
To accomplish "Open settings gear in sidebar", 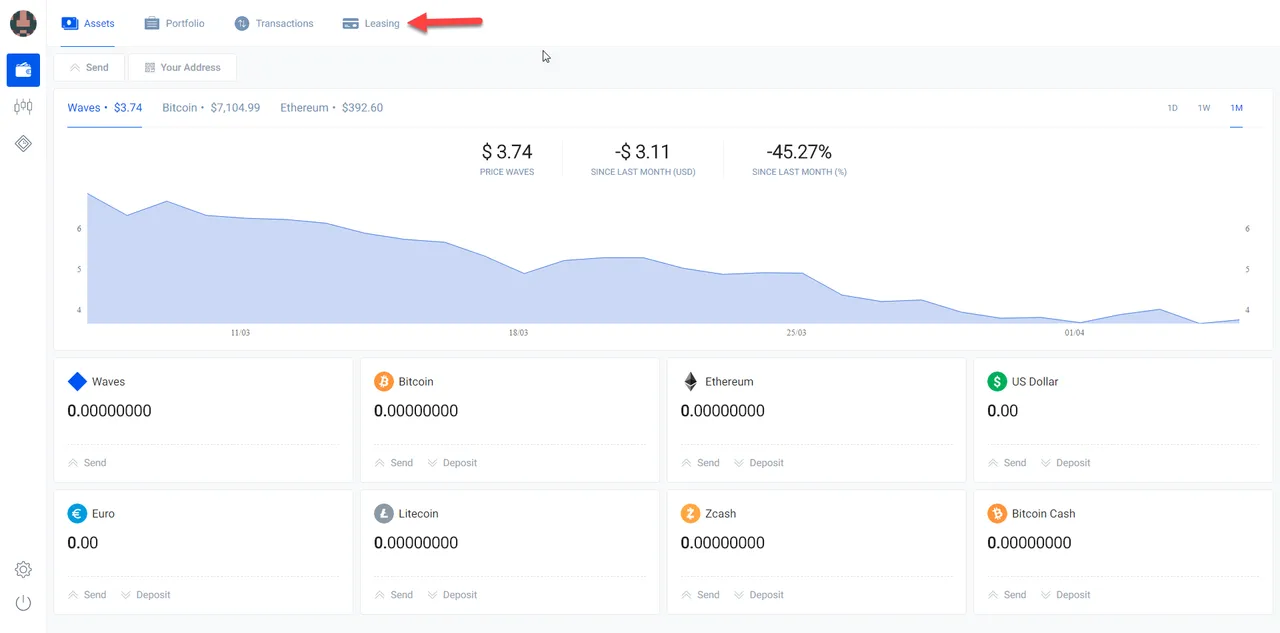I will coord(23,569).
